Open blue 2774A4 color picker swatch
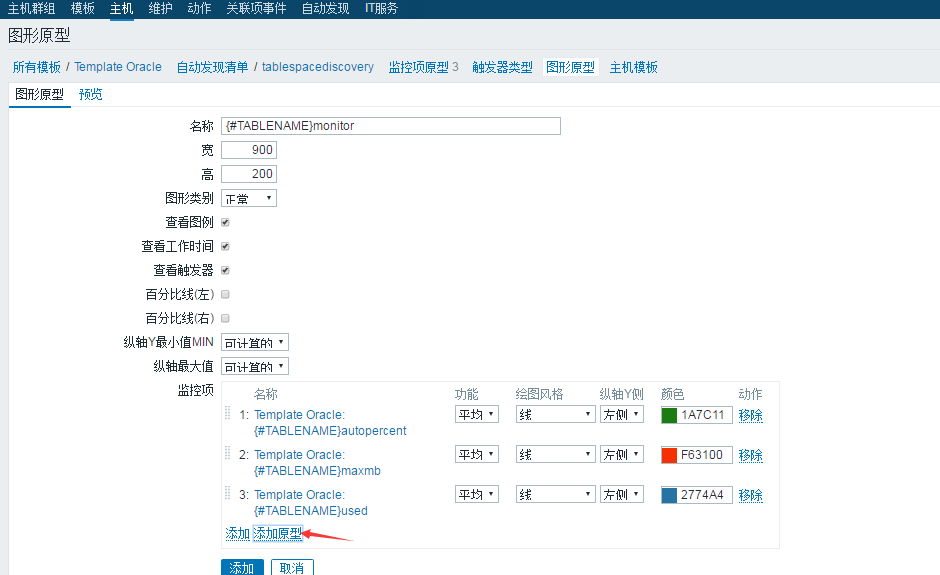This screenshot has width=940, height=575. [x=669, y=495]
